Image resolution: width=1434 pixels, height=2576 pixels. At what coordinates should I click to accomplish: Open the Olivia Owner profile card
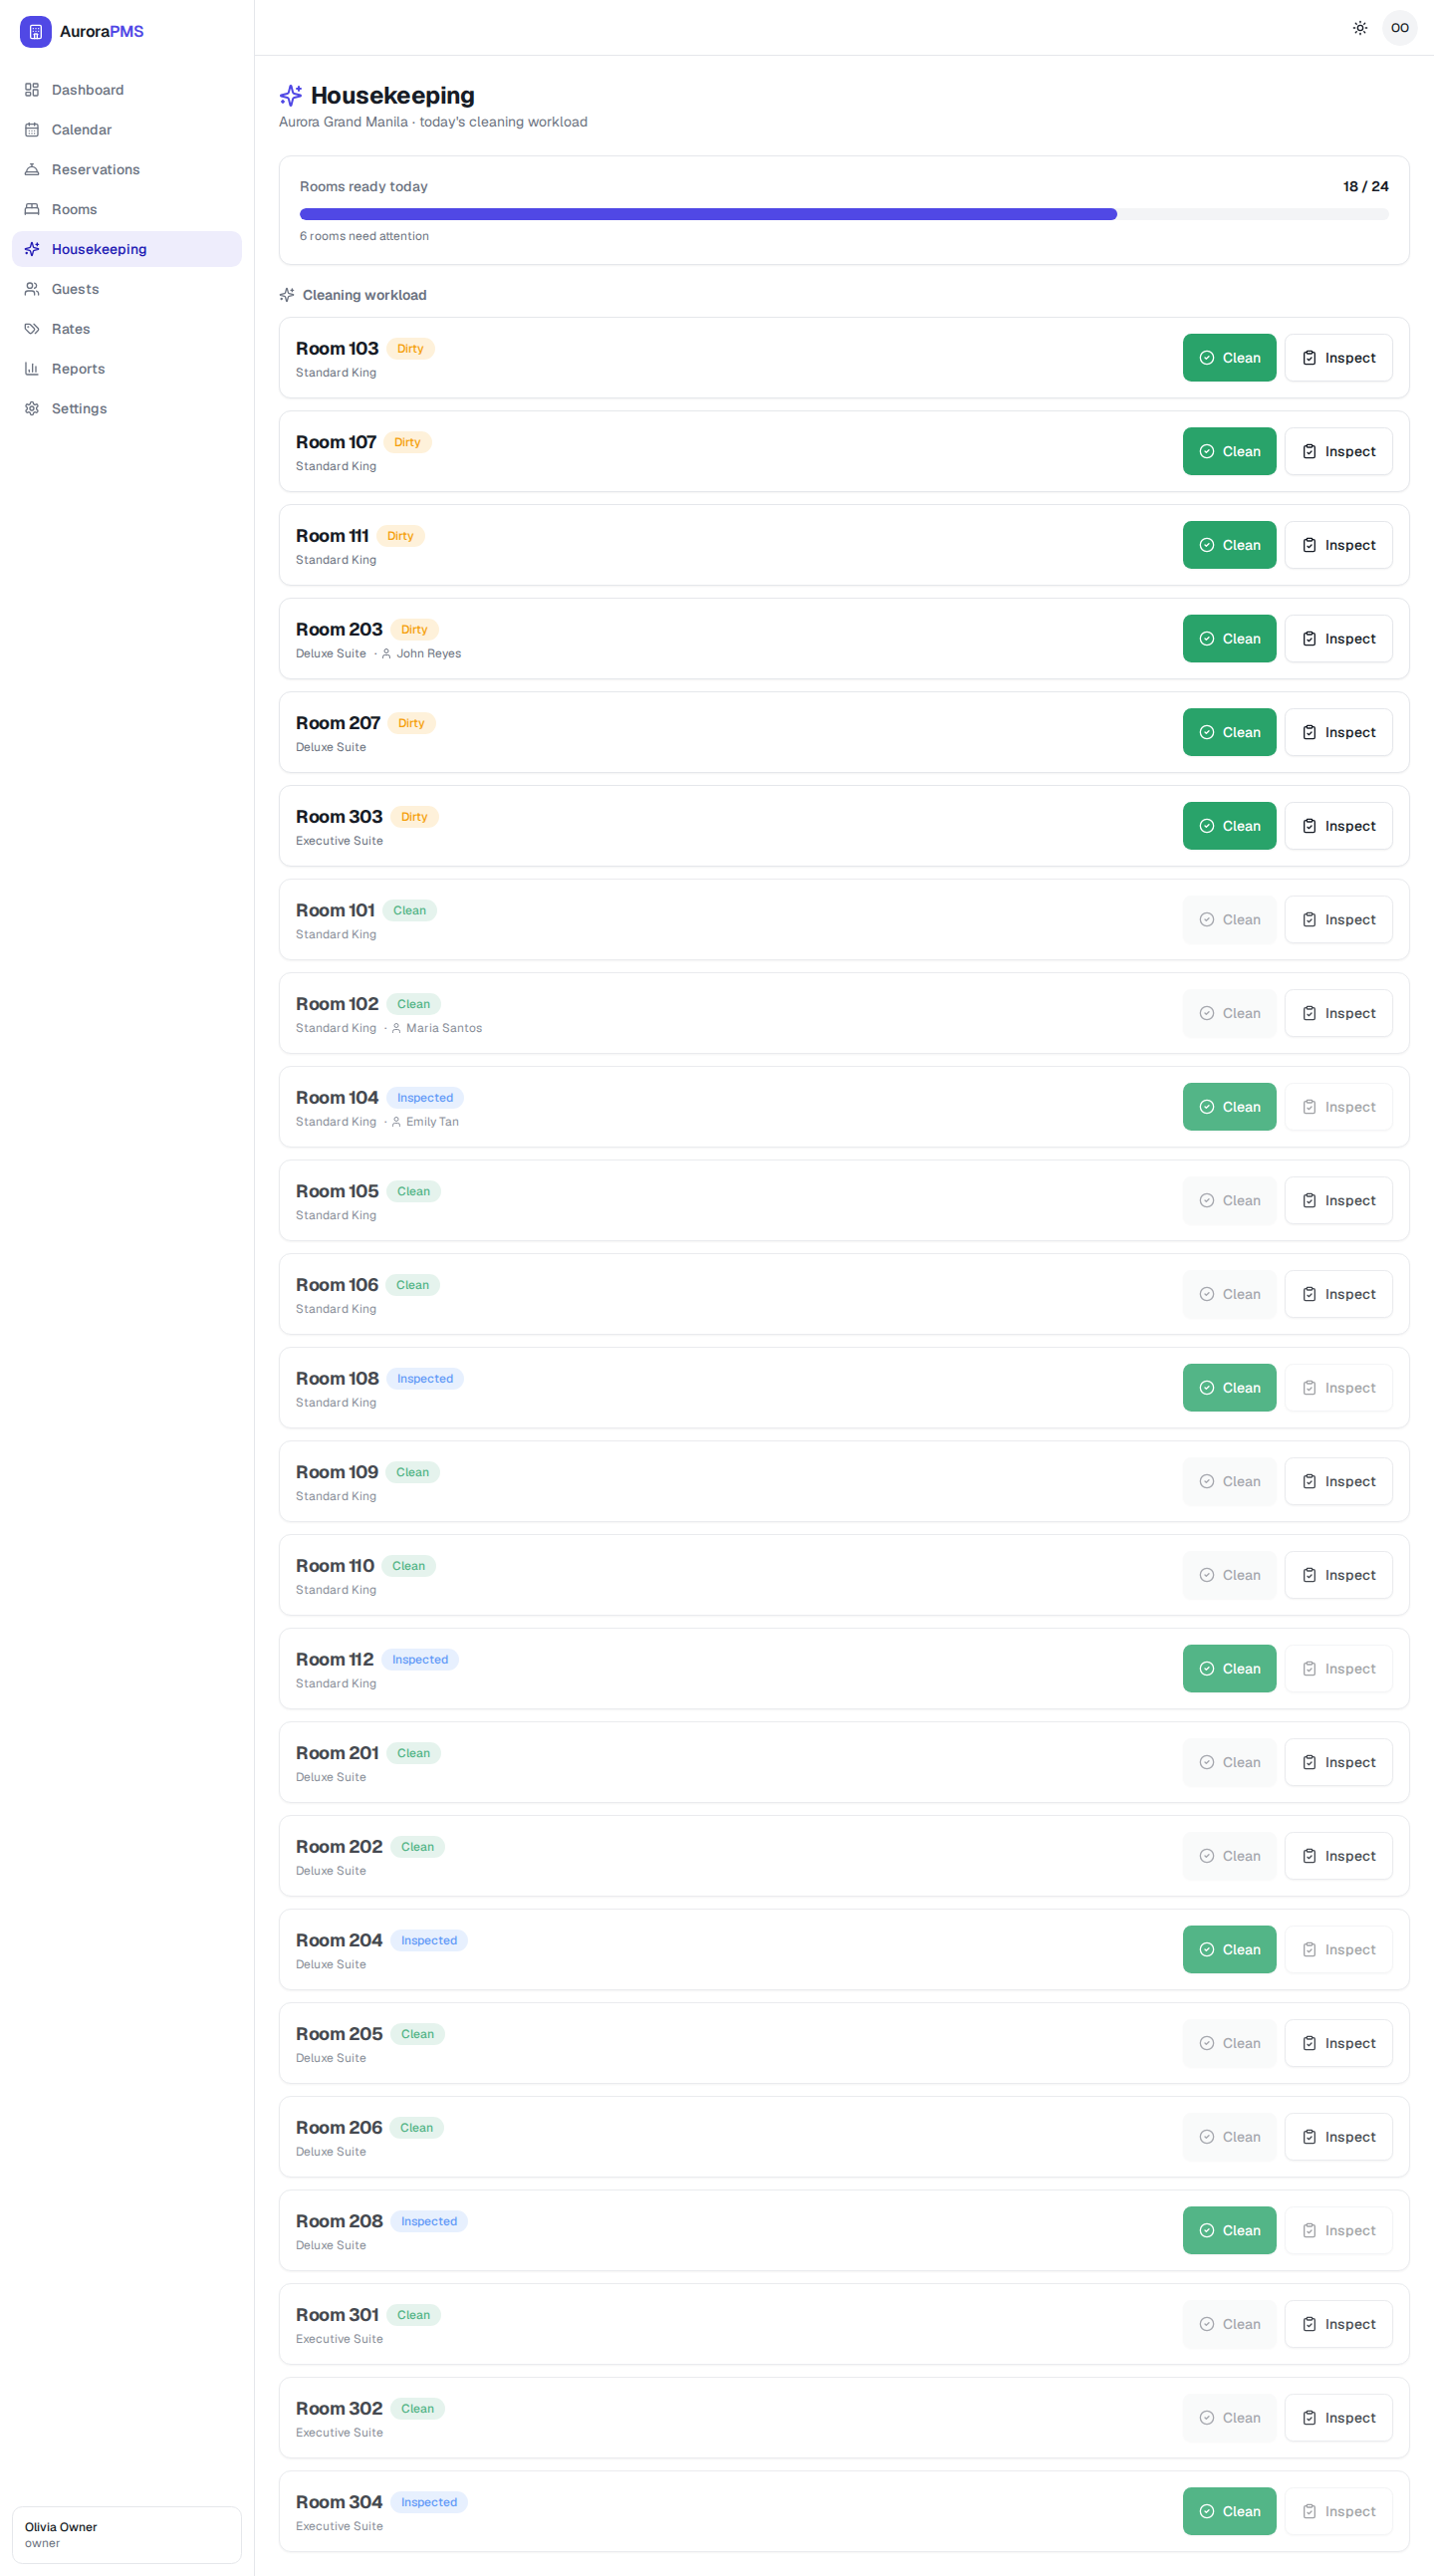point(127,2535)
